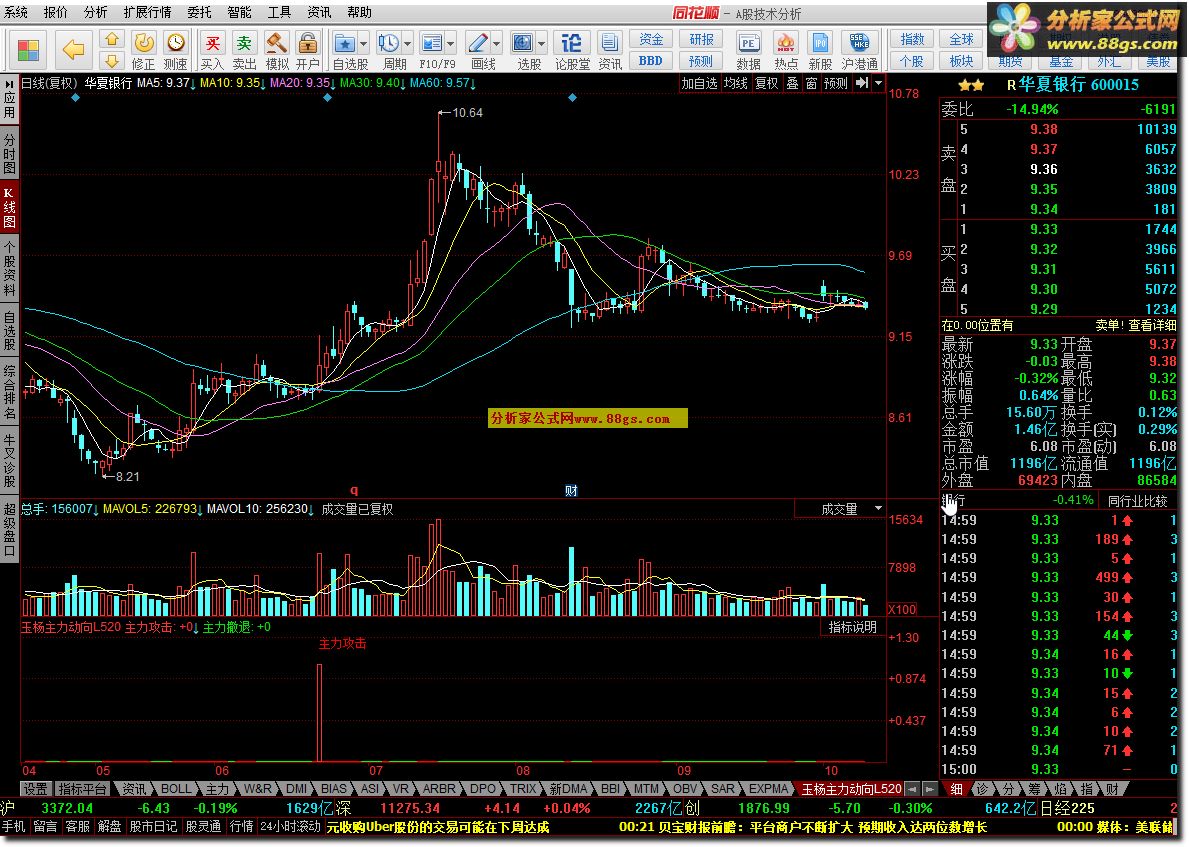1189x847 pixels.
Task: Click the 主力攻击 signal bar
Action: point(319,712)
